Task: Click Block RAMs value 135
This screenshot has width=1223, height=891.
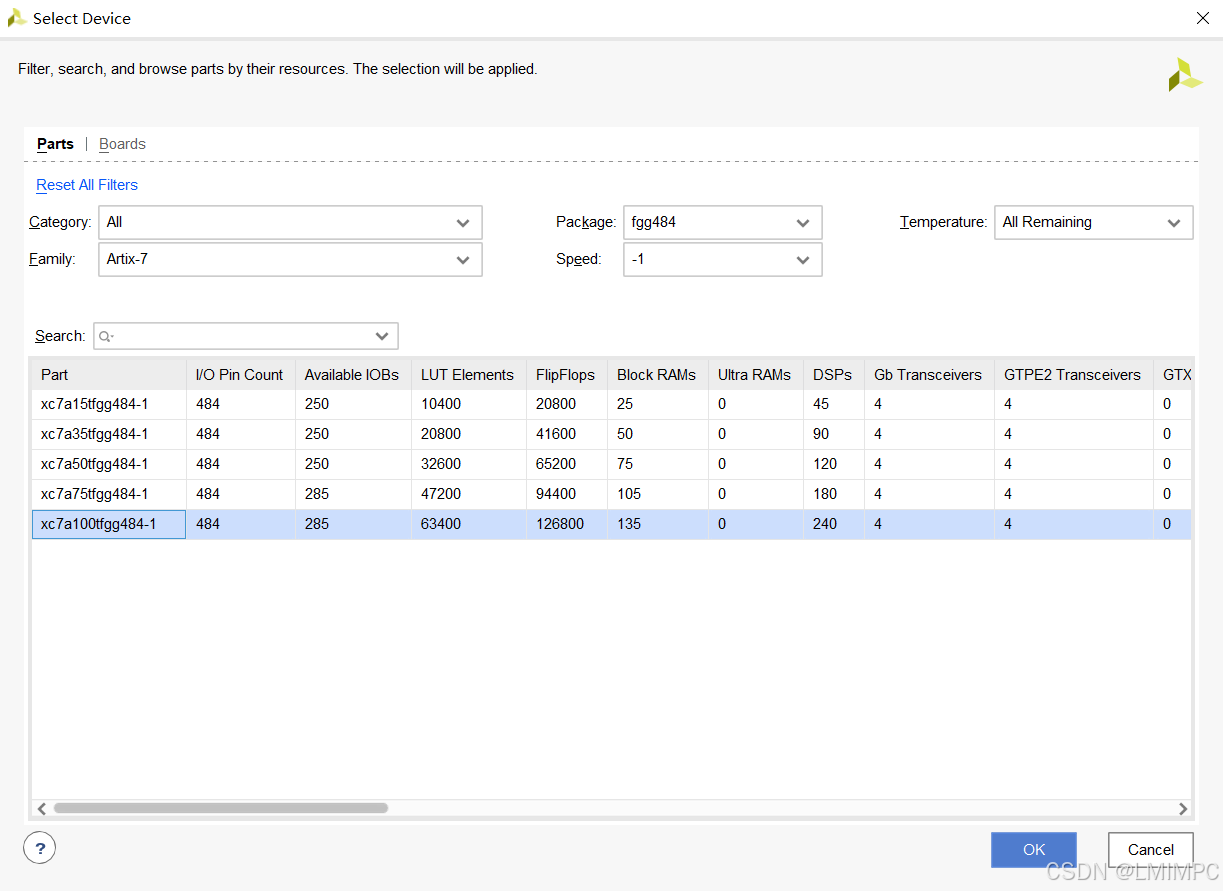Action: (x=629, y=524)
